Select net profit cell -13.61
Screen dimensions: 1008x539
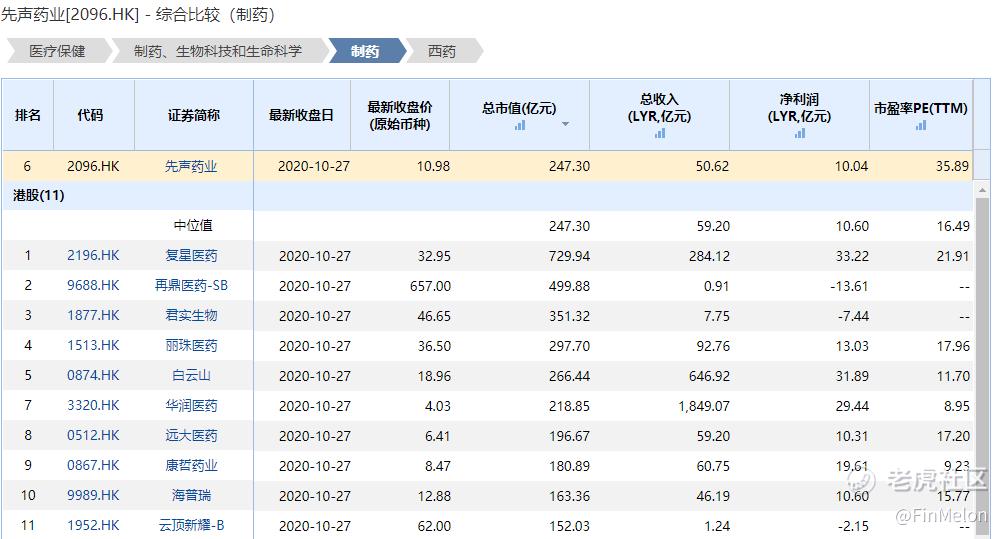click(849, 286)
